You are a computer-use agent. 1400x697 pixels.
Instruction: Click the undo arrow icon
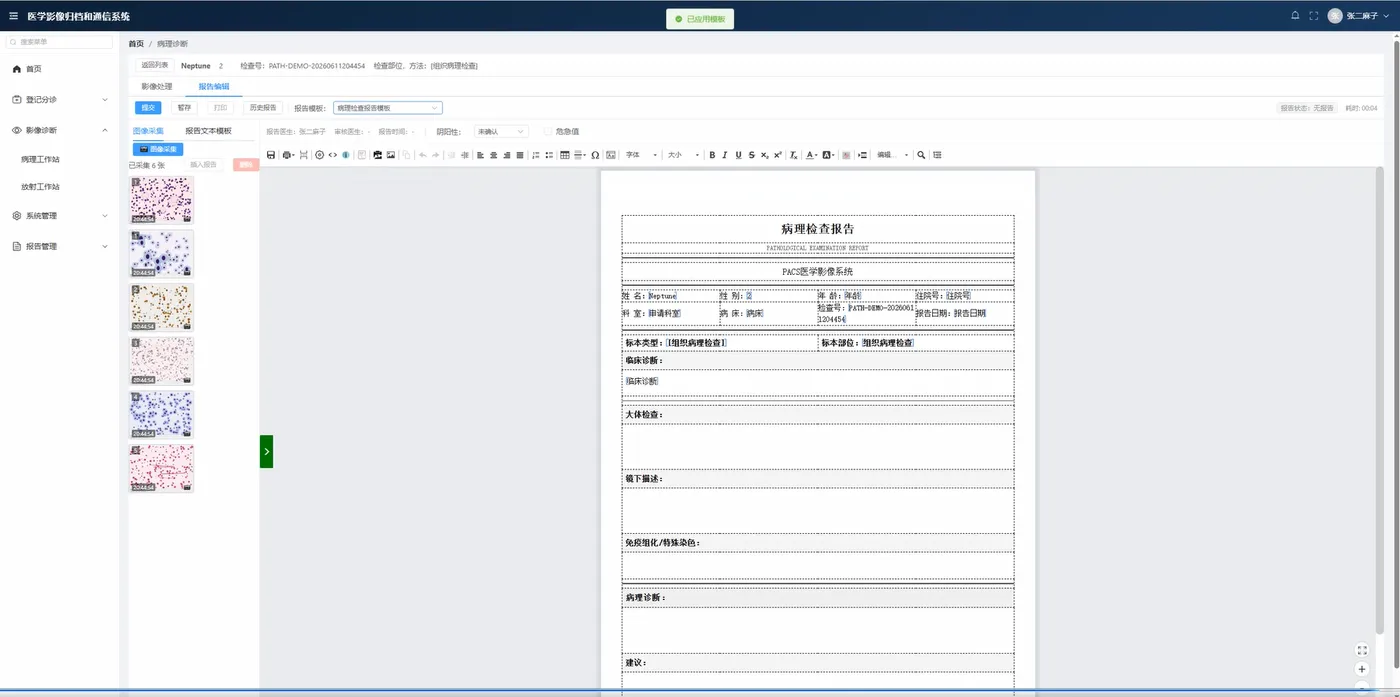pos(422,155)
